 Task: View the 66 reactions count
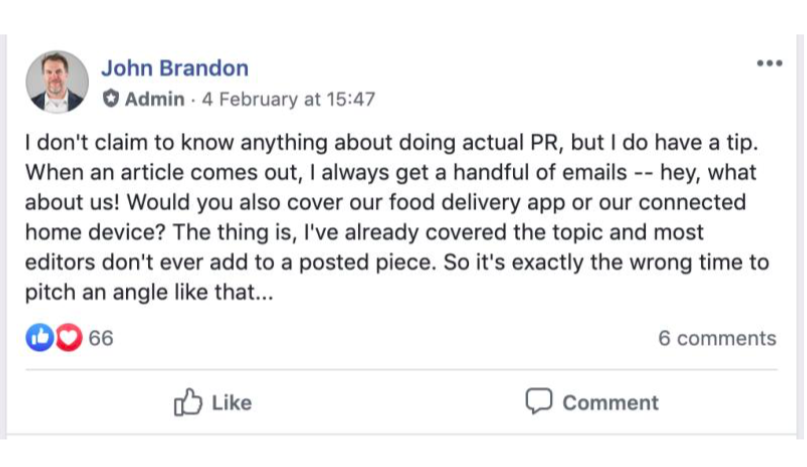pos(101,338)
